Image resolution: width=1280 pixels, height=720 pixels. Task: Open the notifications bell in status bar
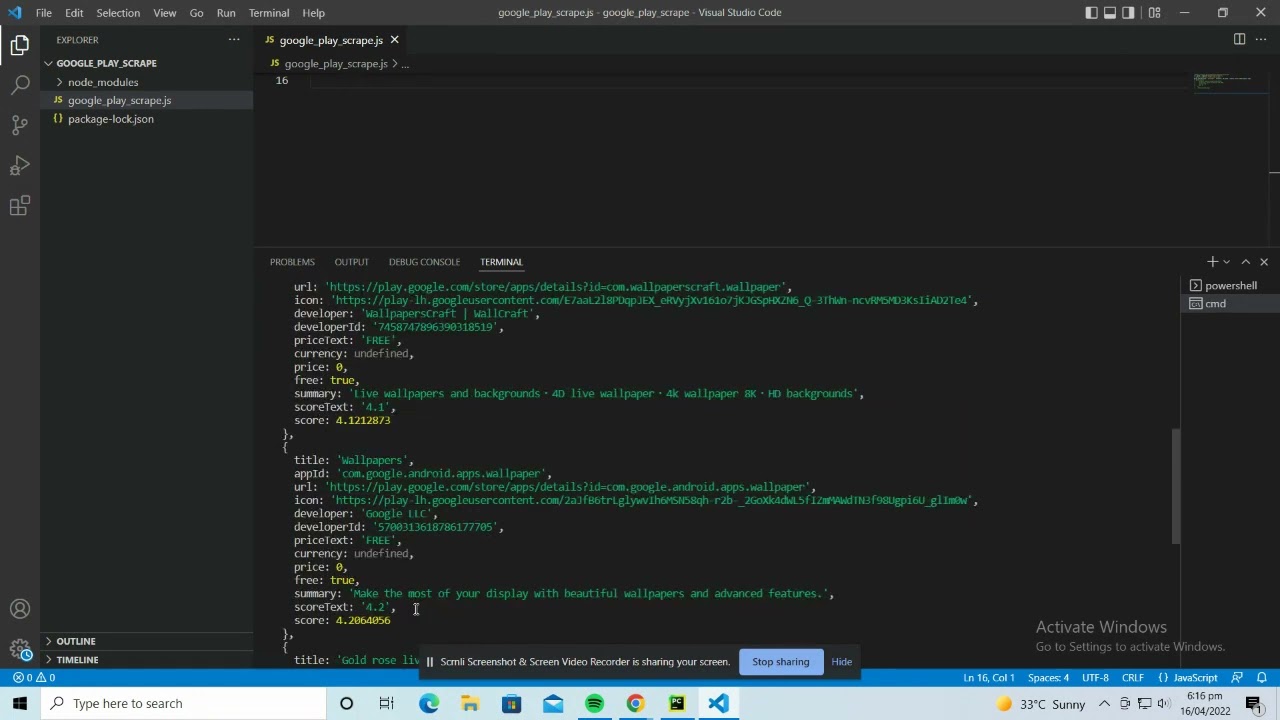point(1261,678)
